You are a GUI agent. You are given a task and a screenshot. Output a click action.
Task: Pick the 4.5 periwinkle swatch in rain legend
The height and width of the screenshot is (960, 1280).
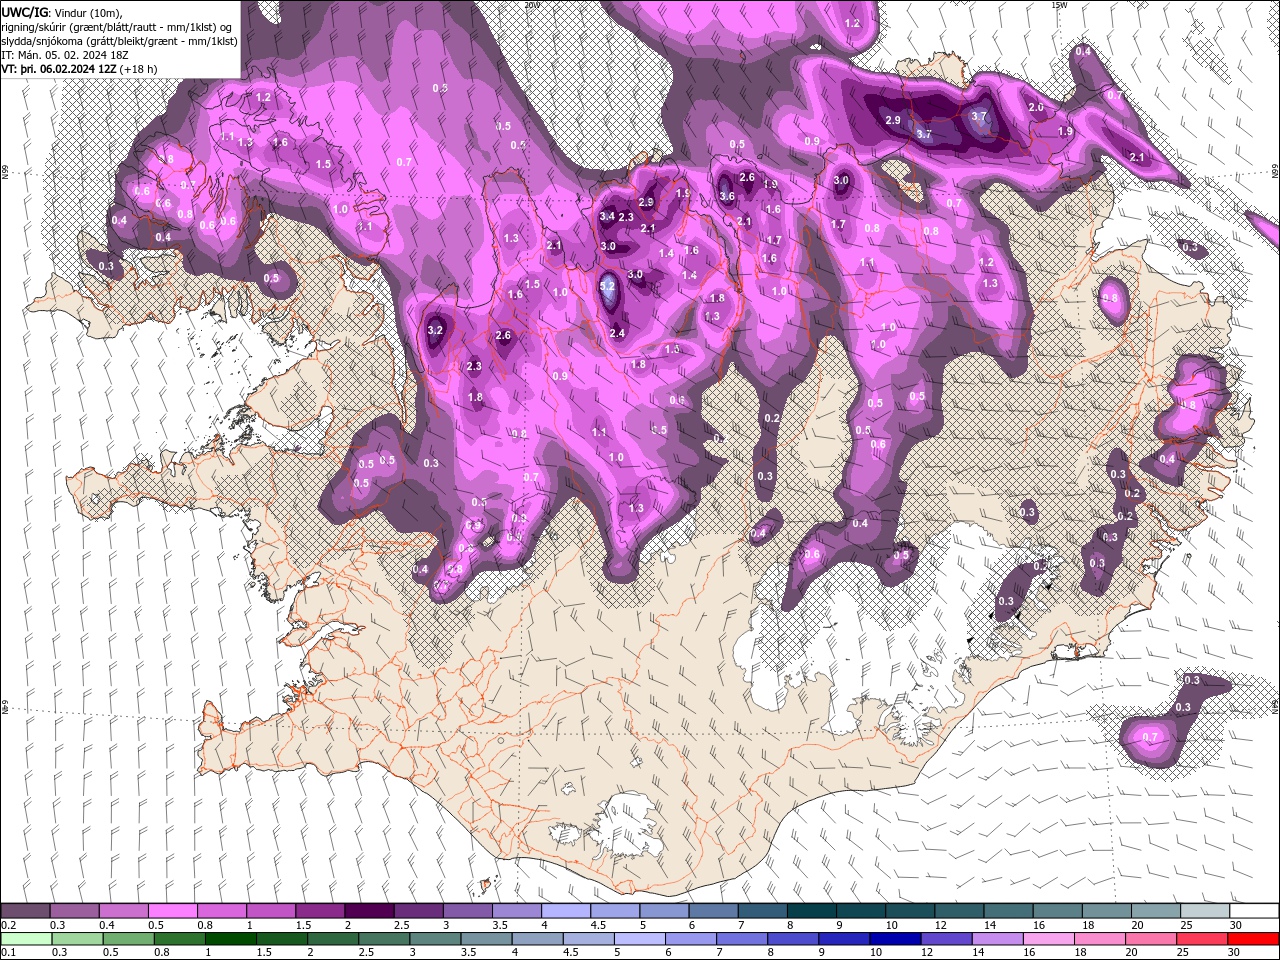588,939
